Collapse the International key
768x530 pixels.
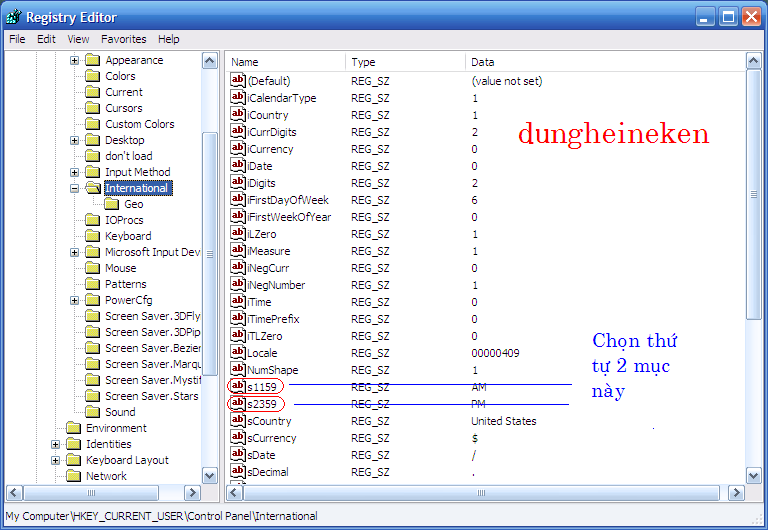74,188
